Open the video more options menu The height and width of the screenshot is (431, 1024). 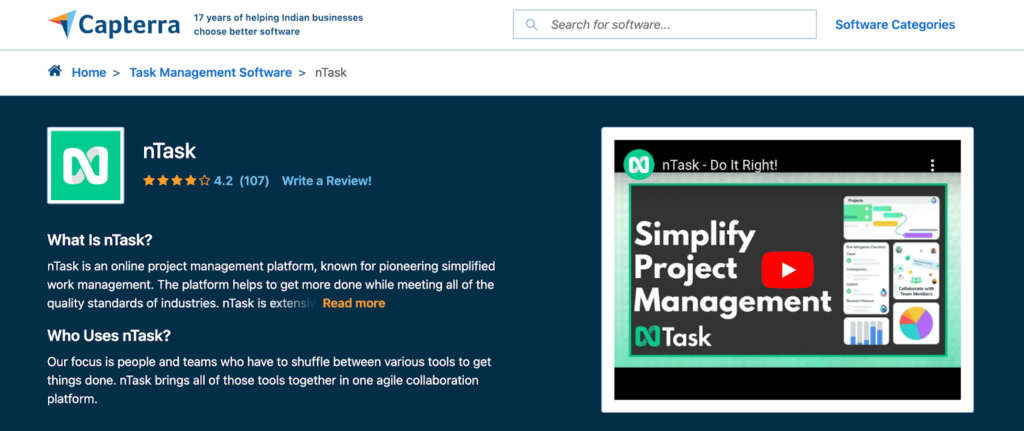pyautogui.click(x=933, y=165)
